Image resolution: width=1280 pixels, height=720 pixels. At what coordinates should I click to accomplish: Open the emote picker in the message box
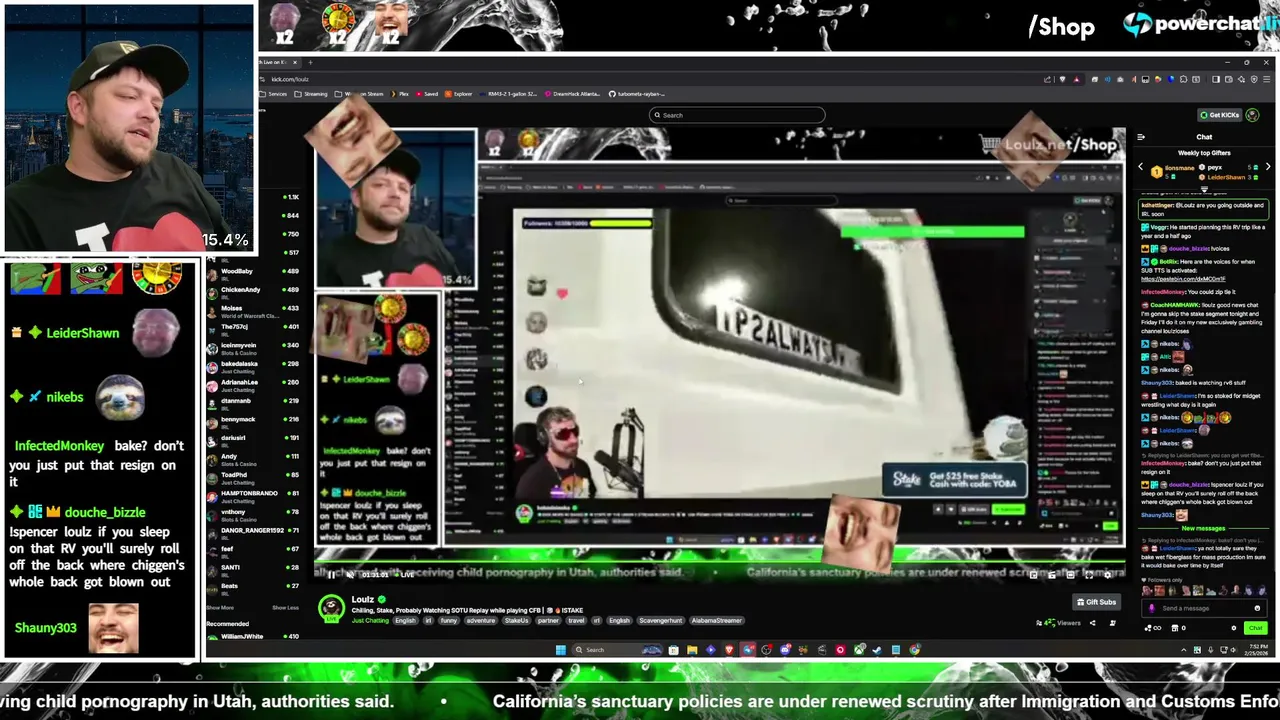1257,608
